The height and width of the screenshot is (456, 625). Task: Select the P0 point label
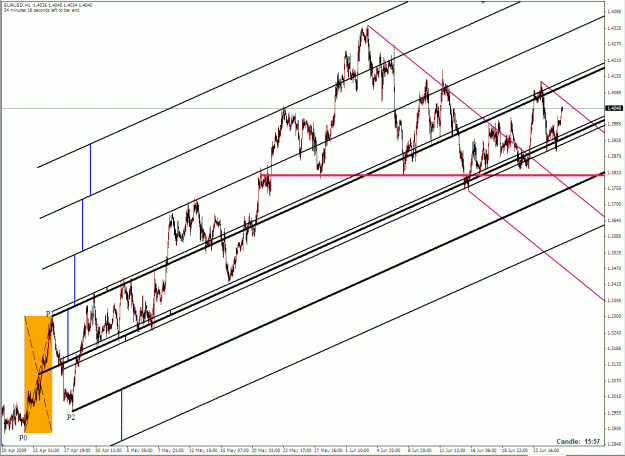click(x=23, y=438)
